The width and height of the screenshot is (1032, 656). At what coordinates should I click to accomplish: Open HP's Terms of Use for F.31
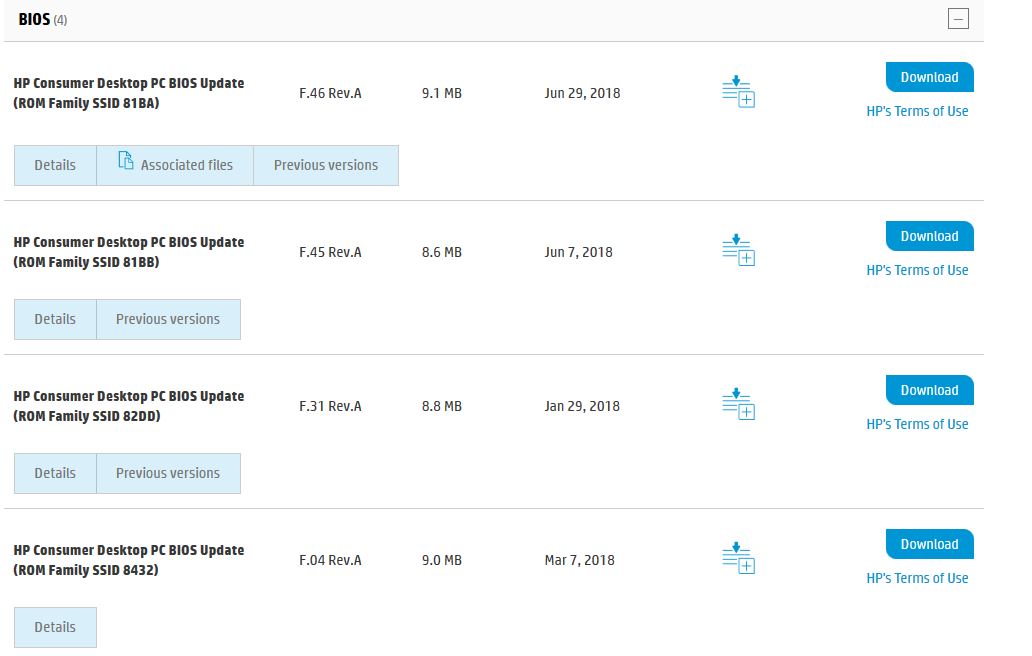(x=917, y=424)
